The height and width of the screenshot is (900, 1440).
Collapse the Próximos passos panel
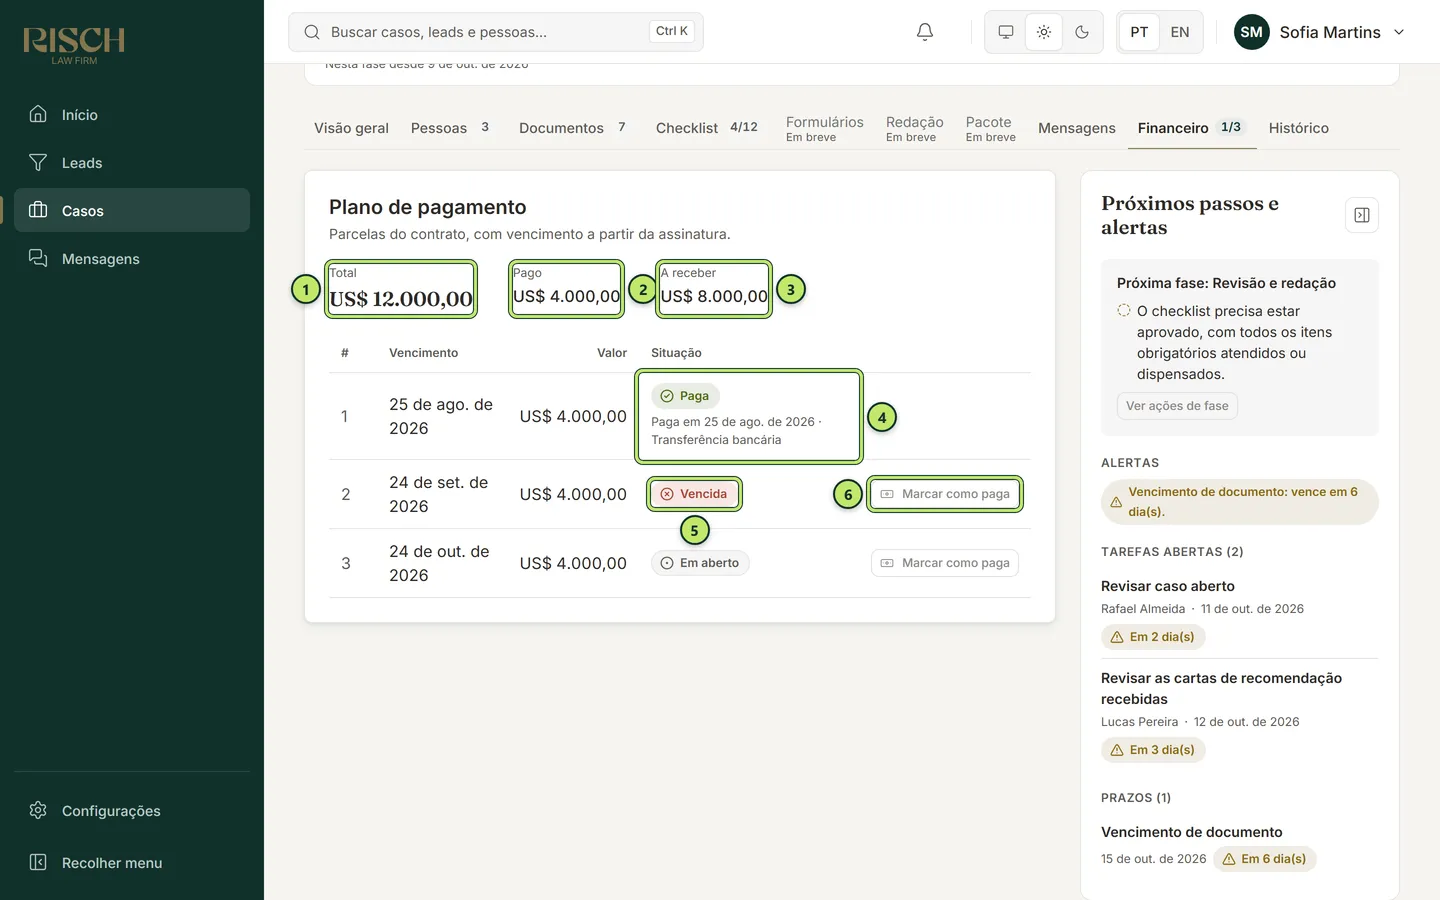tap(1362, 215)
